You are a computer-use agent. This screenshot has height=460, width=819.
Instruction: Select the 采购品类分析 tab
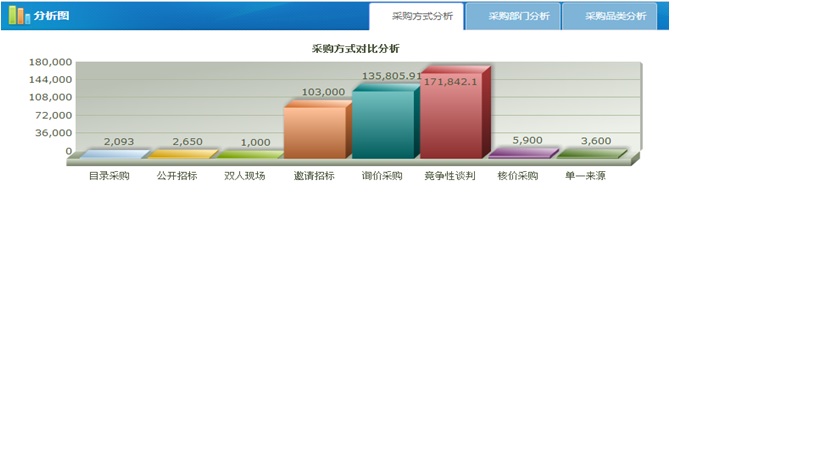point(615,16)
